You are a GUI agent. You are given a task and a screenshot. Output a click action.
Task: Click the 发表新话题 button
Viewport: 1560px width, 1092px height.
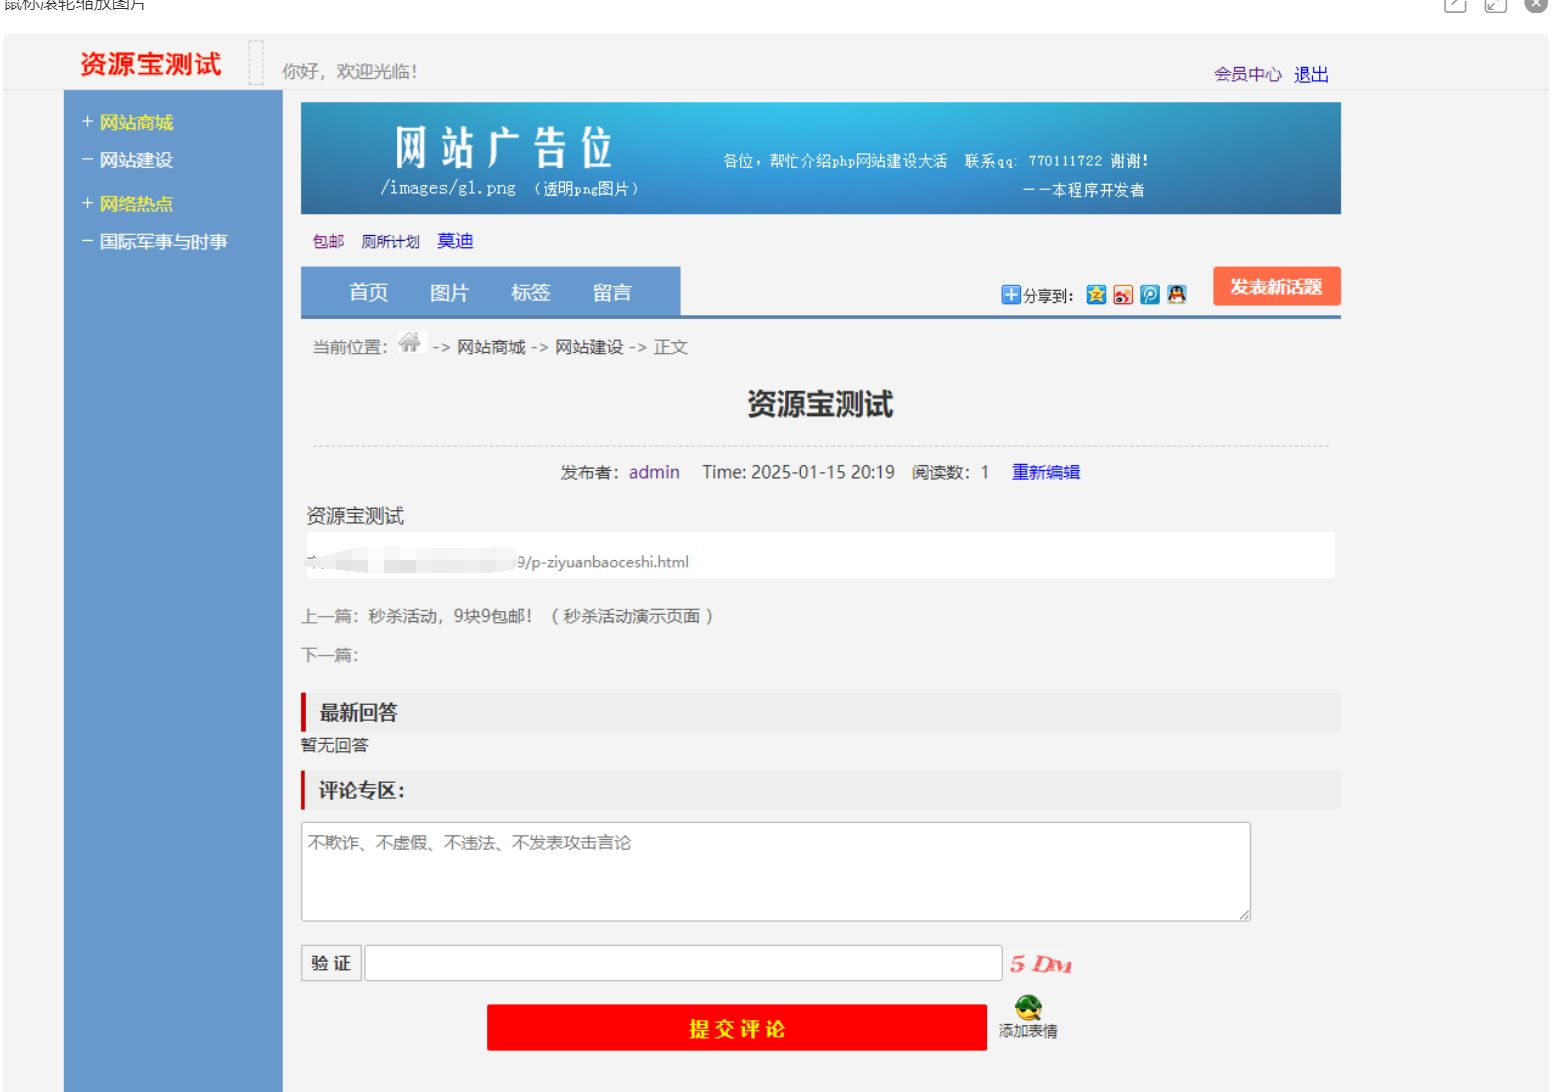(1277, 287)
